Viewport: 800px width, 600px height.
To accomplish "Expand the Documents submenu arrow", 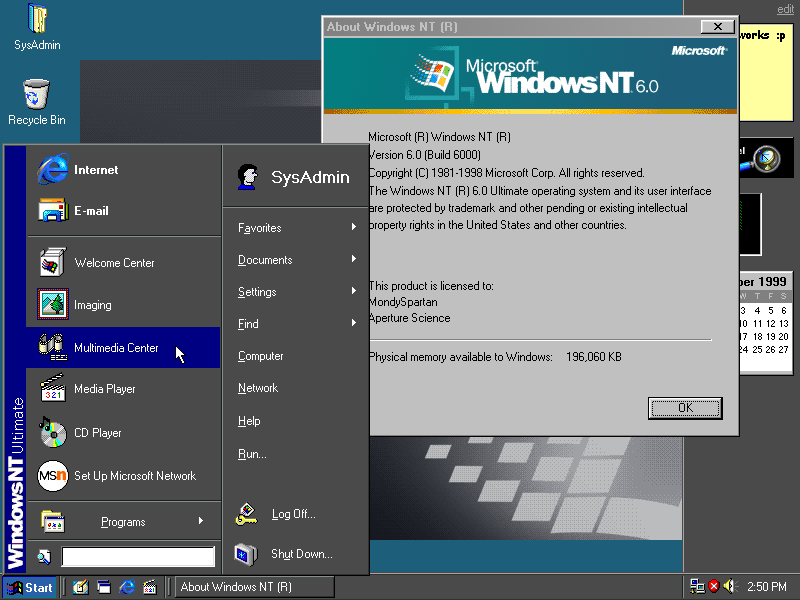I will click(x=354, y=259).
